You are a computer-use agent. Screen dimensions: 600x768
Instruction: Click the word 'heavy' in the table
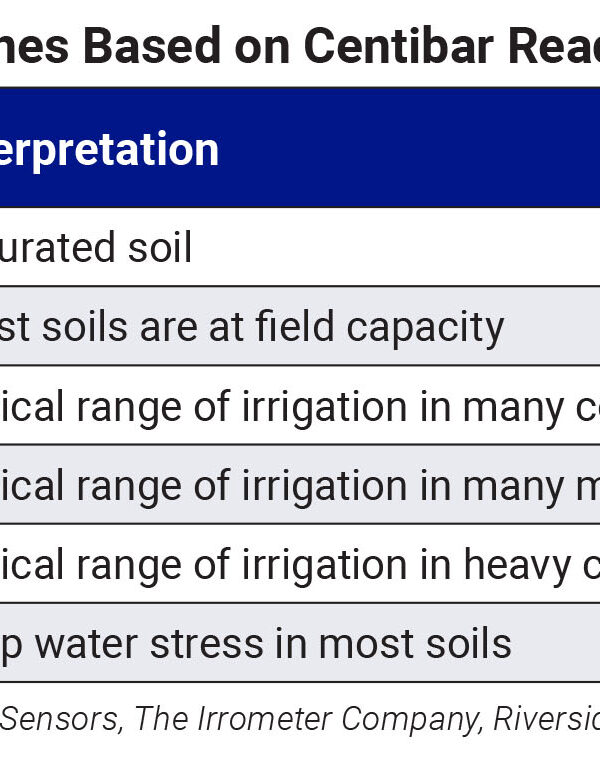(x=511, y=564)
